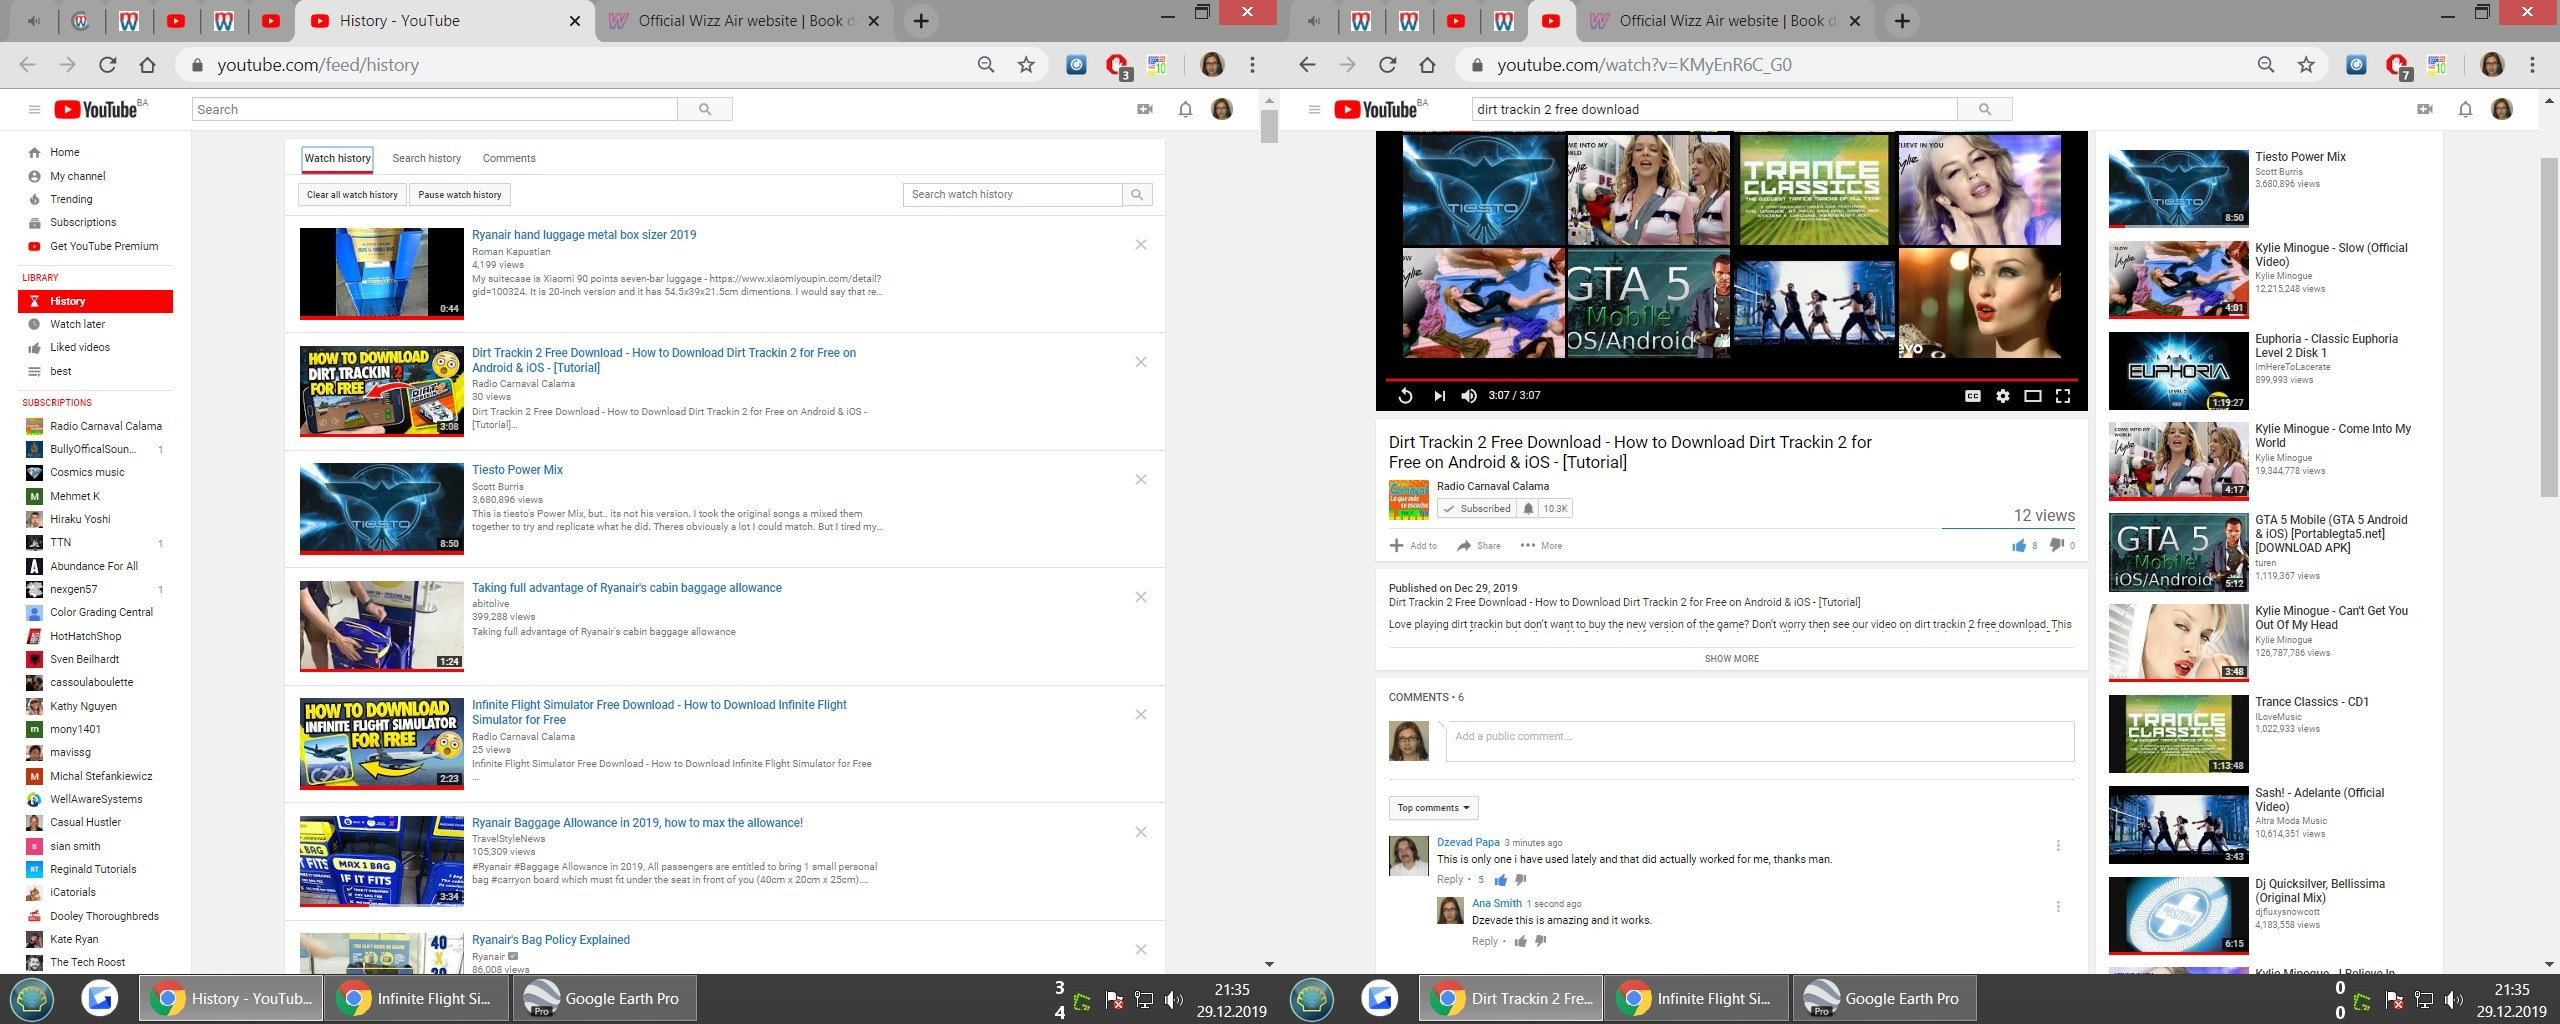This screenshot has width=2560, height=1024.
Task: Click volume speaker icon in left system tray
Action: tap(1174, 1000)
